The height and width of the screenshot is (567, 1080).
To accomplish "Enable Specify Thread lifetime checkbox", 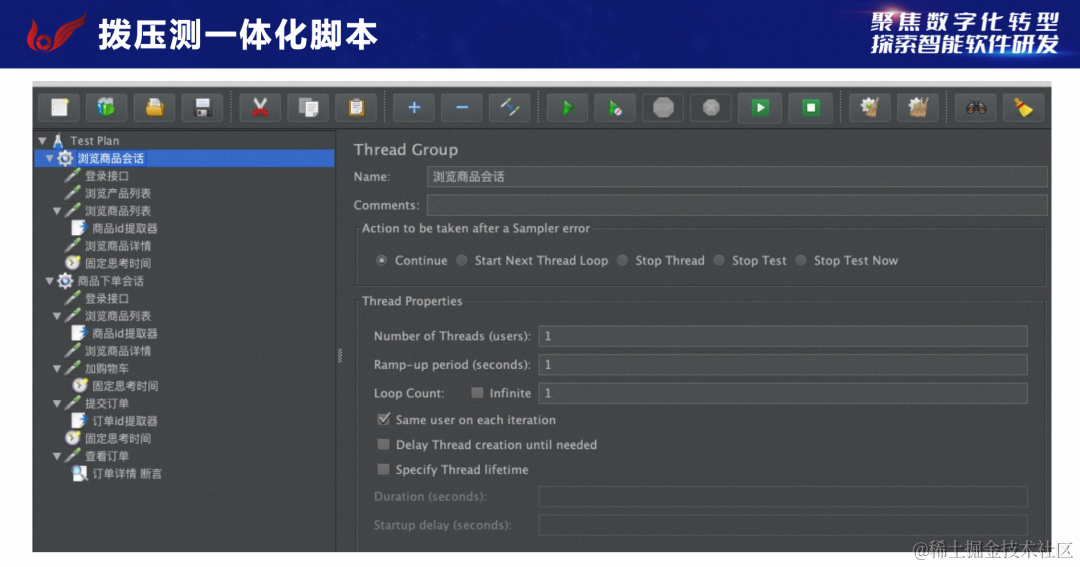I will (384, 469).
